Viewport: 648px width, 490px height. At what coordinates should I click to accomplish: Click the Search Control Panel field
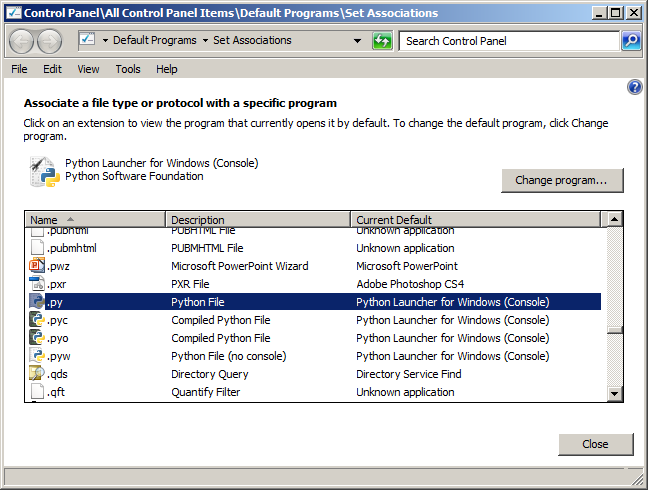coord(510,41)
